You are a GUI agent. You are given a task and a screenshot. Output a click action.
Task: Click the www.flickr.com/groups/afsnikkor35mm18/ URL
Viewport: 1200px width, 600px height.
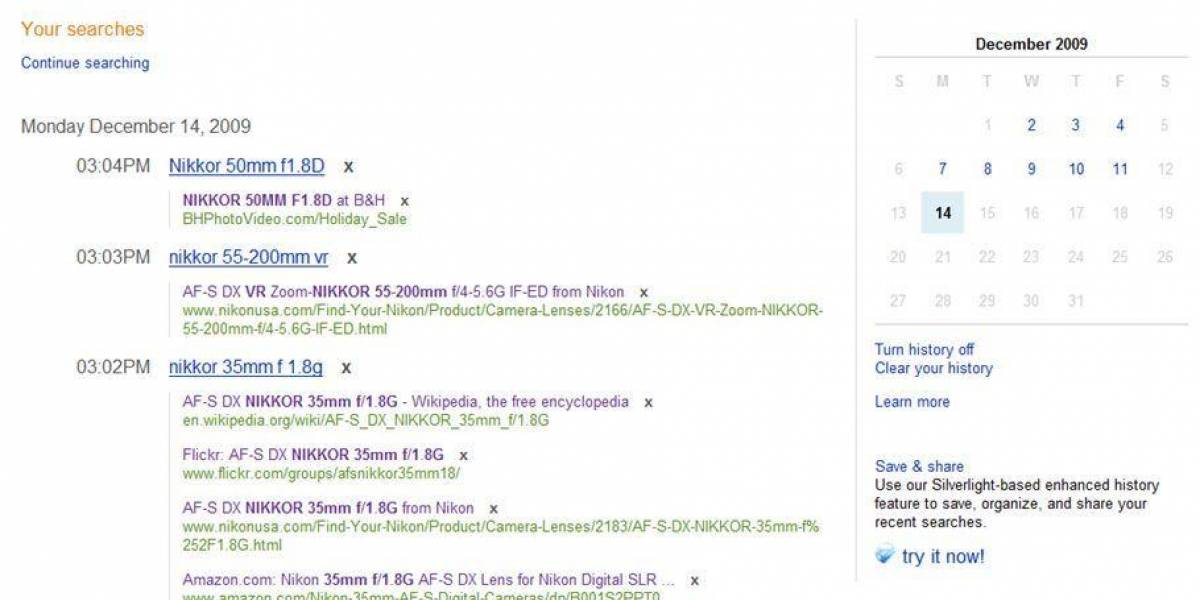click(321, 474)
